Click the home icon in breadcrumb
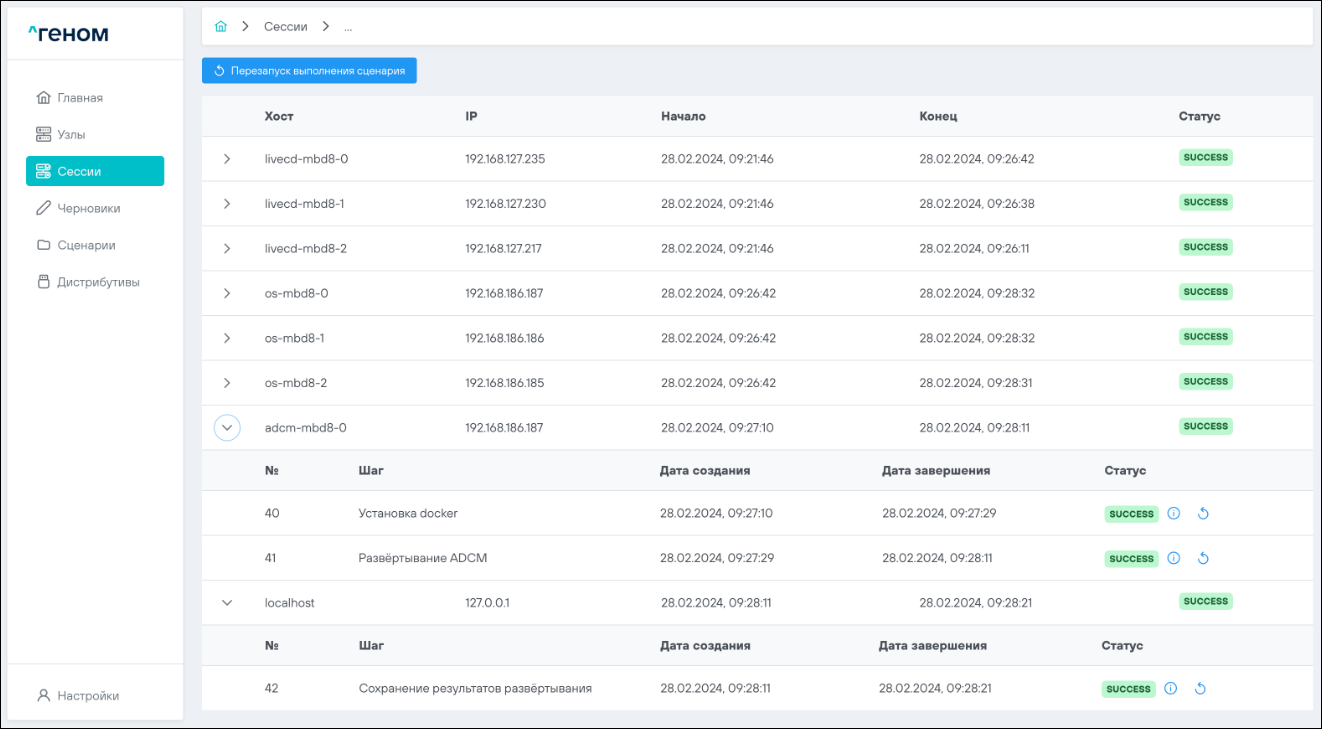Image resolution: width=1322 pixels, height=730 pixels. pyautogui.click(x=221, y=27)
